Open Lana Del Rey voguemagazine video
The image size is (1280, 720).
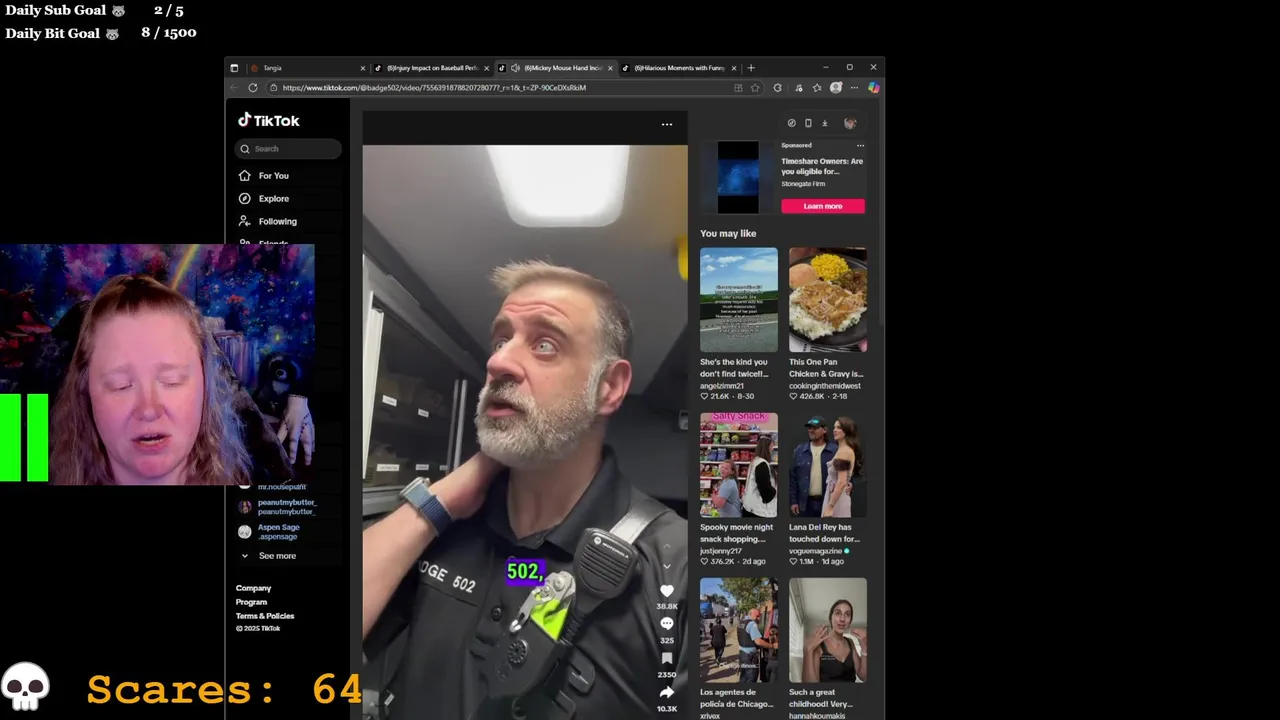click(828, 465)
